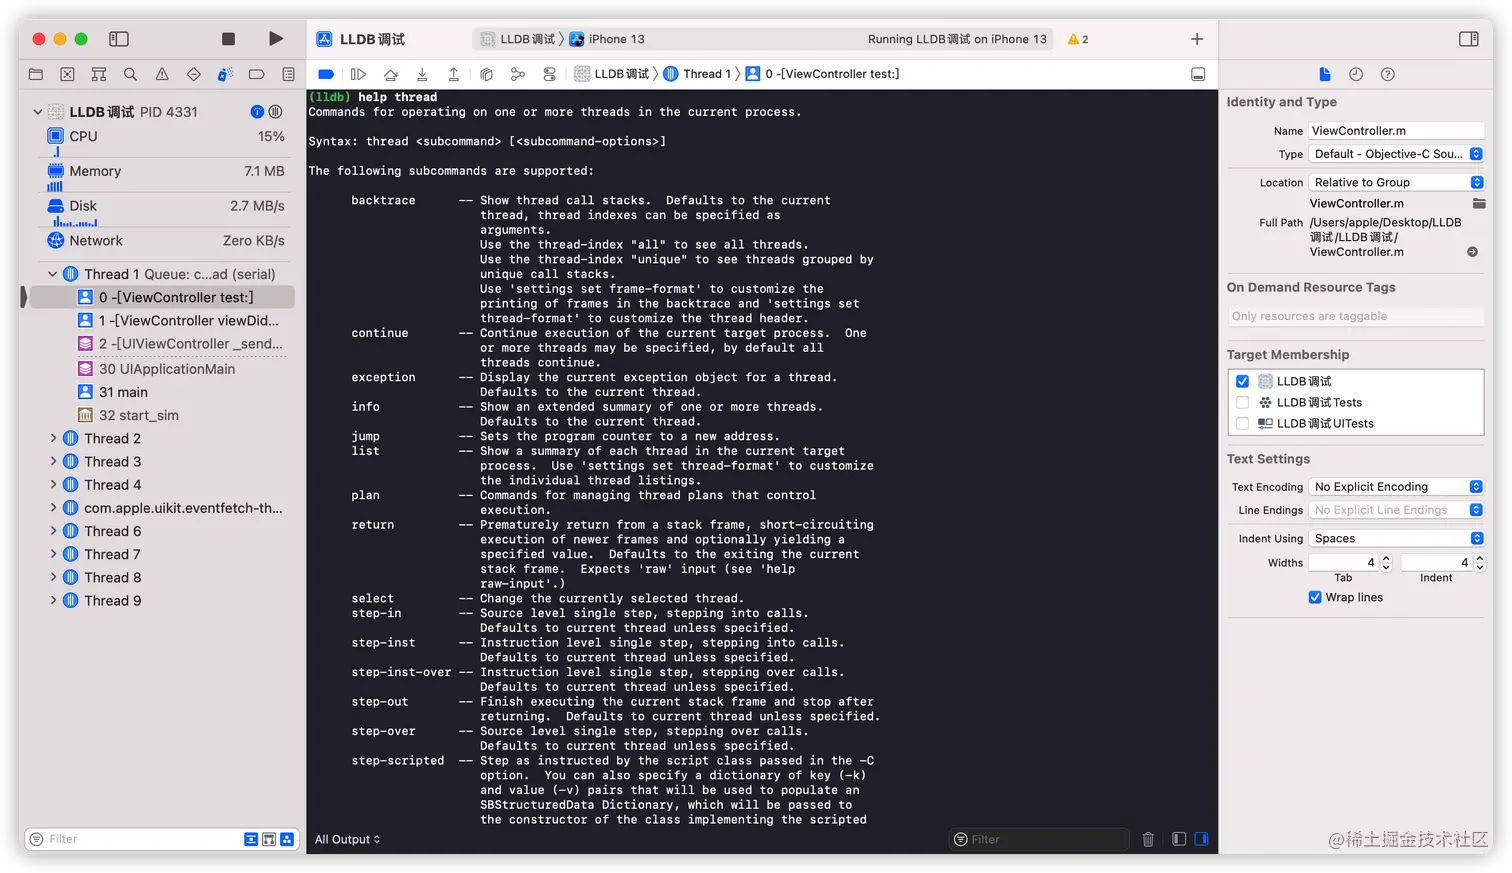1512x873 pixels.
Task: Show the quick help inspector tab
Action: click(1388, 74)
